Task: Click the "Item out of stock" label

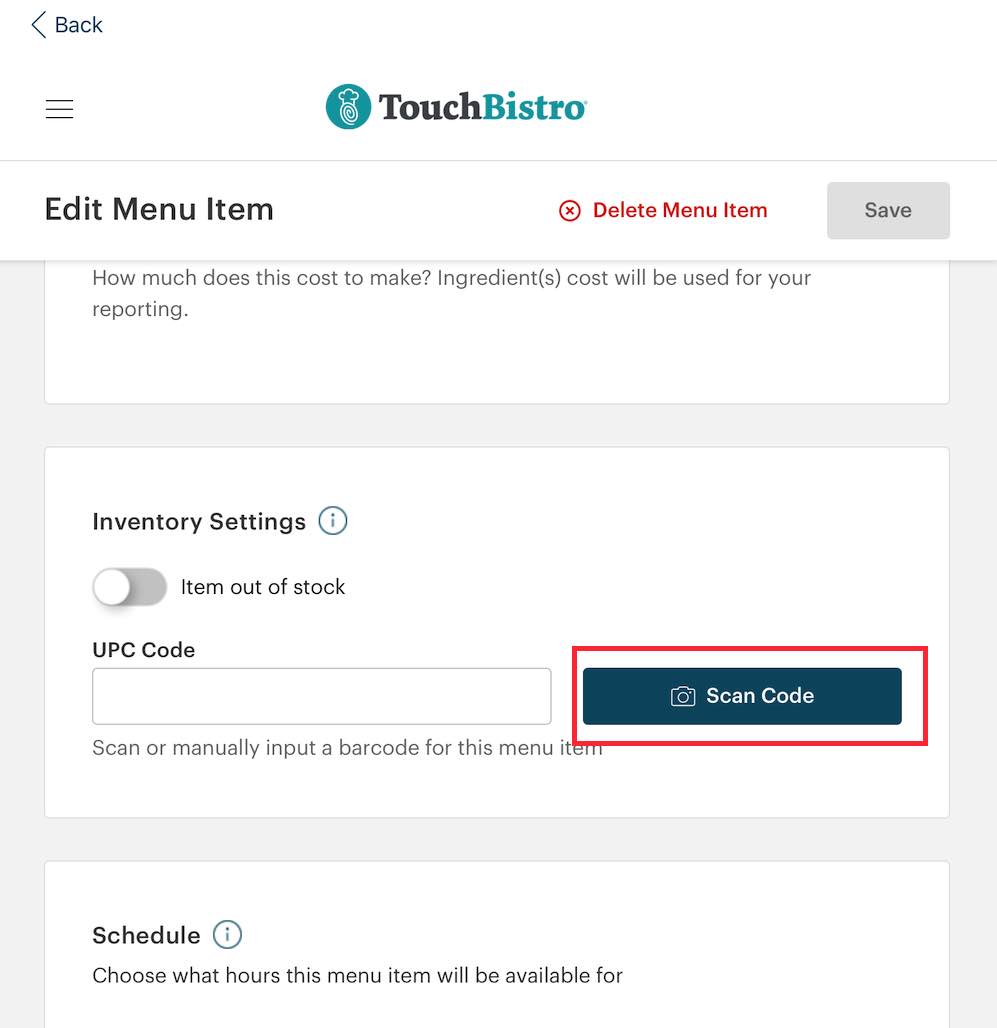Action: click(x=263, y=587)
